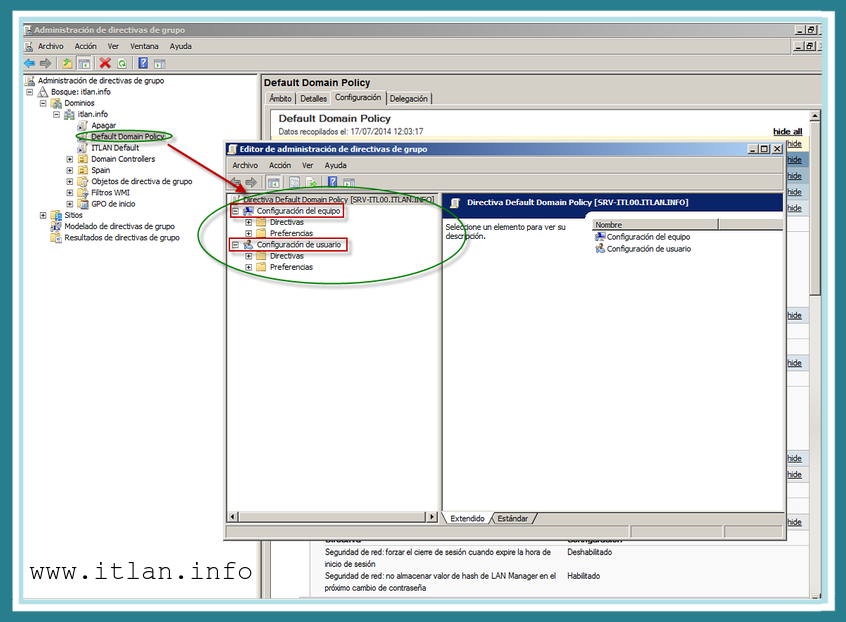Click show/hide console tree icon in editor toolbar
The width and height of the screenshot is (846, 622).
coord(274,182)
